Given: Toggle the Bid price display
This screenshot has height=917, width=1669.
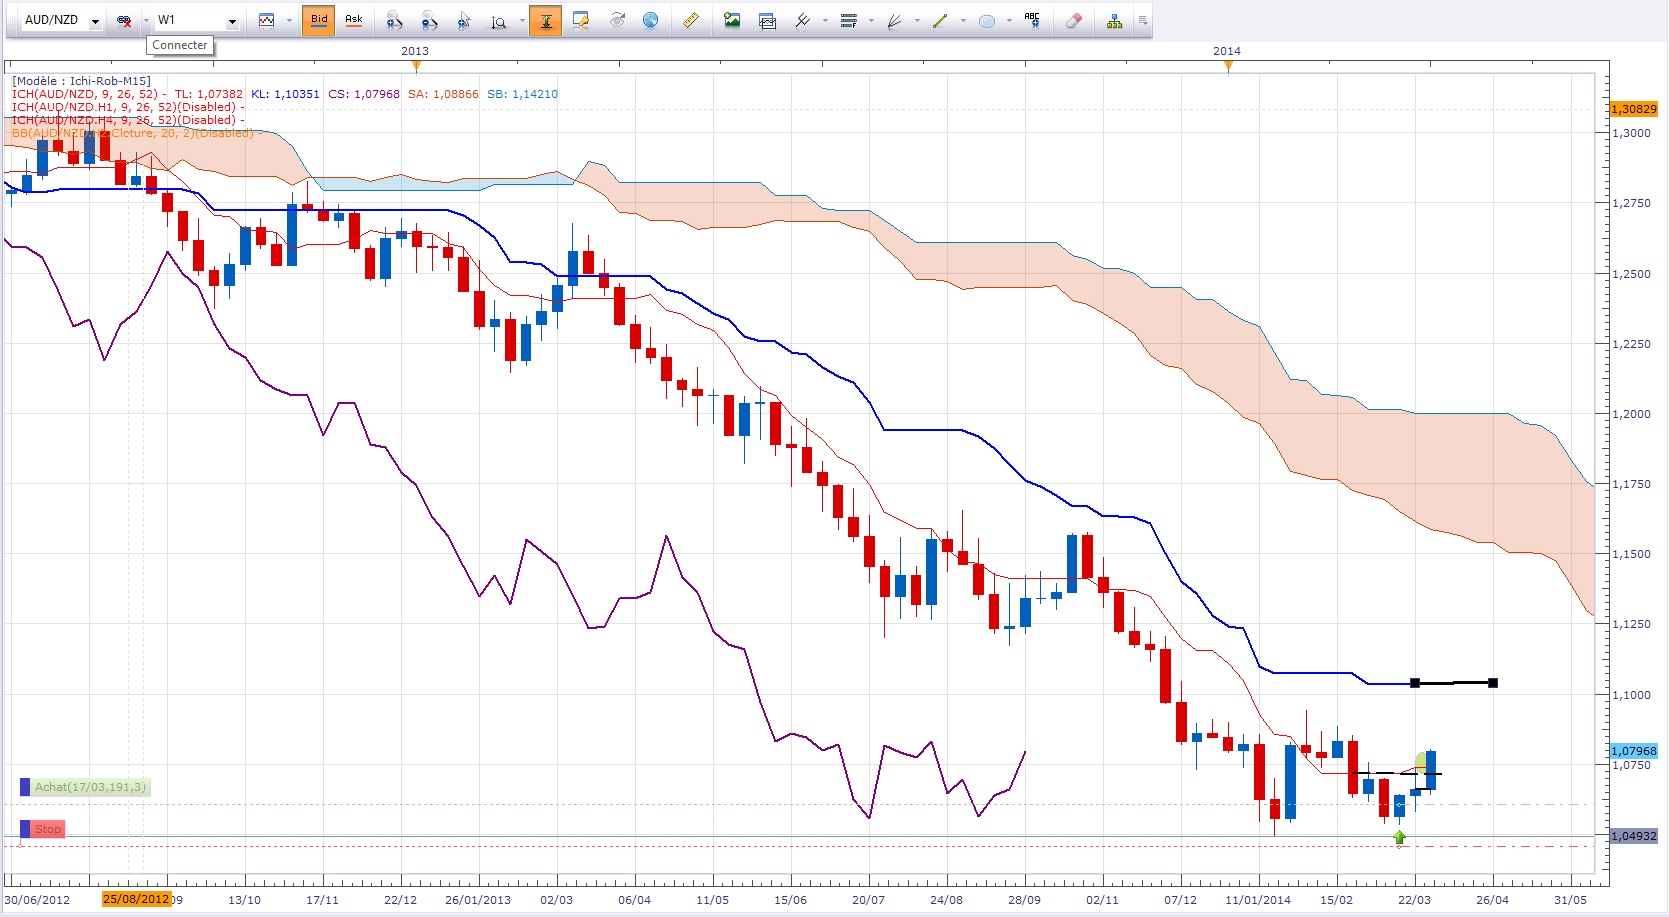Looking at the screenshot, I should [319, 20].
